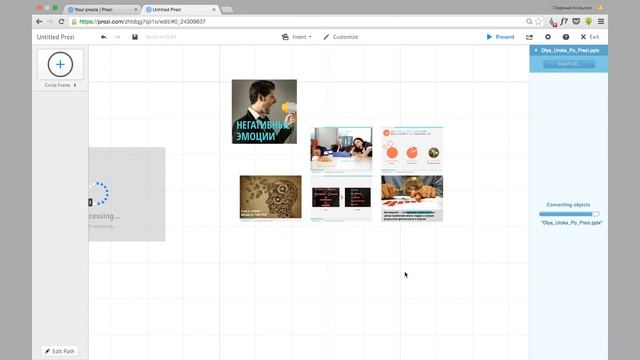This screenshot has height=360, width=640.
Task: Click the Converting objects progress bar
Action: tap(569, 214)
